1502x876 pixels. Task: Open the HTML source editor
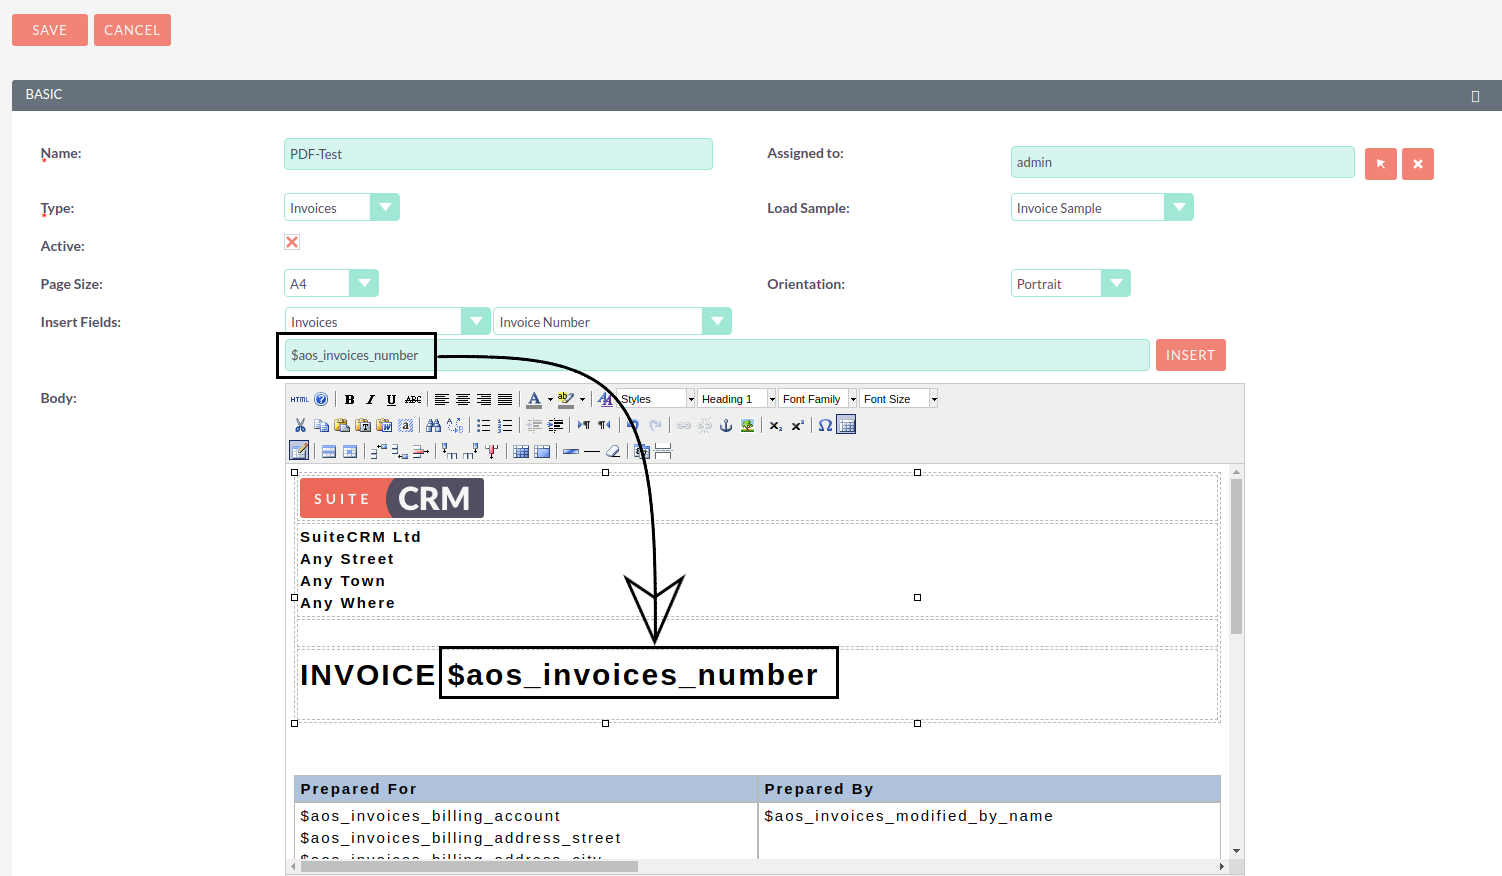coord(300,399)
